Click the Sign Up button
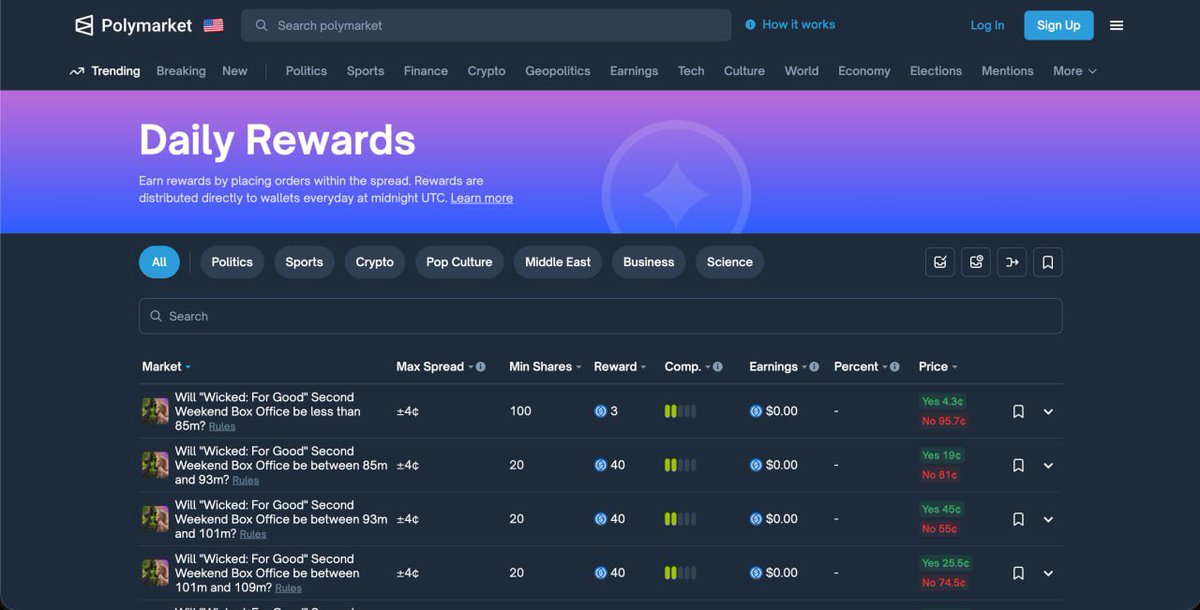Screen dimensions: 1200x610 1059,25
